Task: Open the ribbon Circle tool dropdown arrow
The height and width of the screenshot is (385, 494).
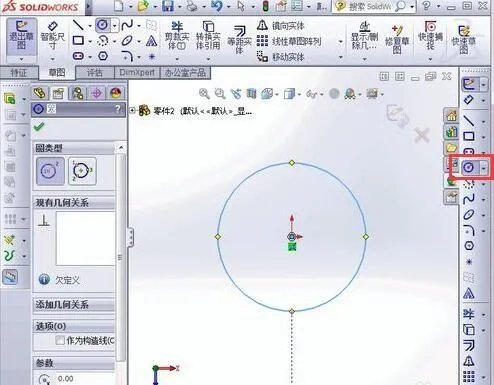Action: (115, 25)
